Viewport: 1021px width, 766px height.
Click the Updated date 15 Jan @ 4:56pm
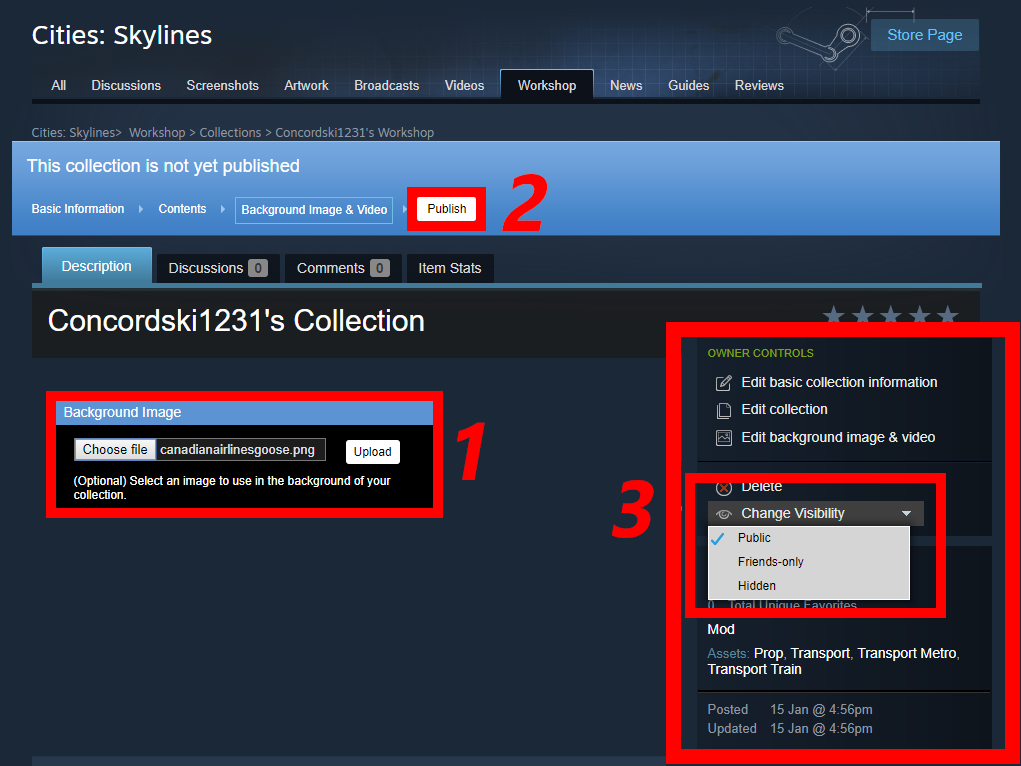[820, 728]
